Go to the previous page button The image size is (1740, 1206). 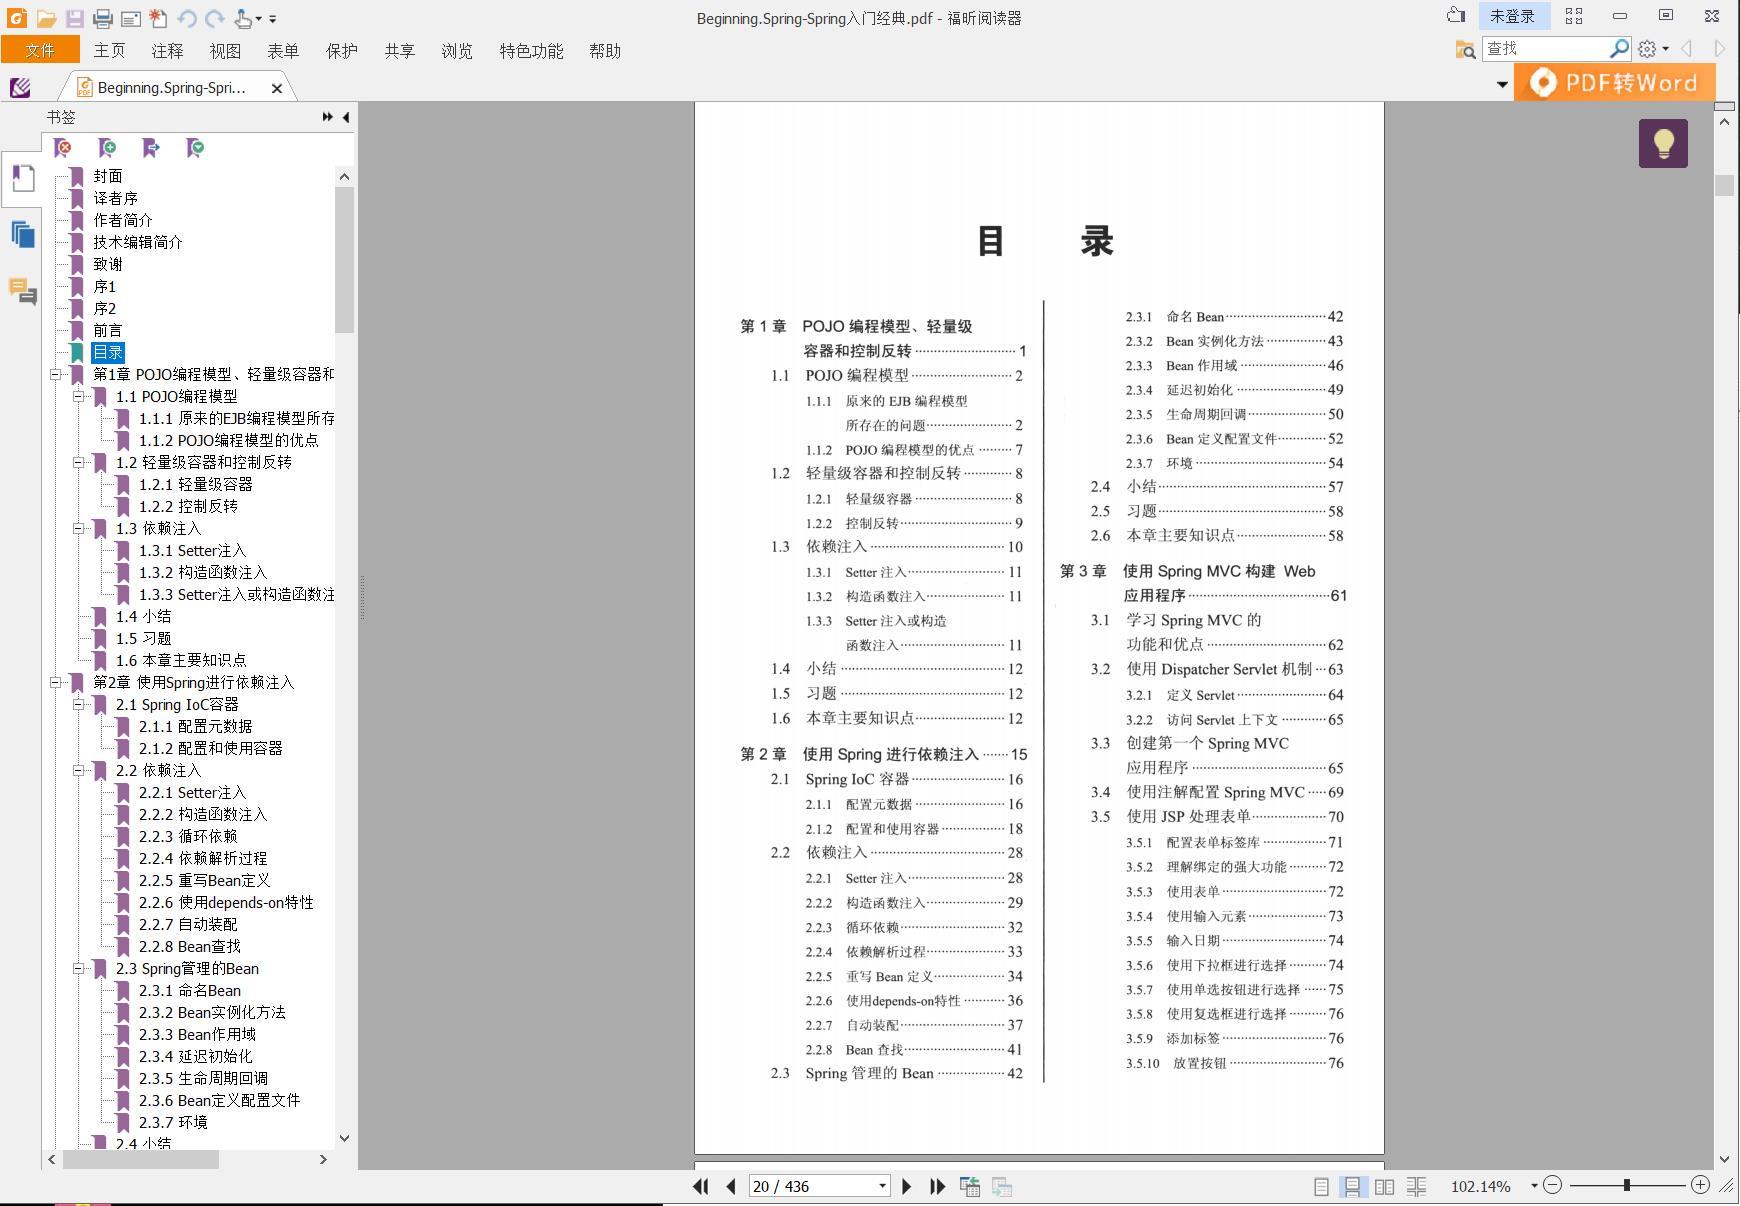coord(731,1186)
